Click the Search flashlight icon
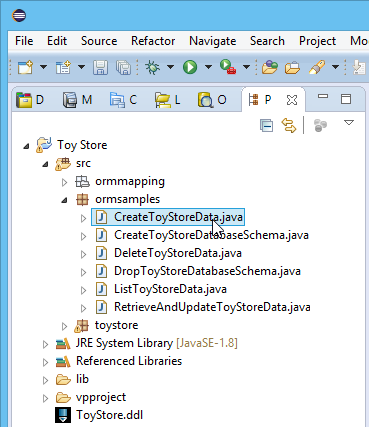This screenshot has width=369, height=427. pyautogui.click(x=317, y=67)
